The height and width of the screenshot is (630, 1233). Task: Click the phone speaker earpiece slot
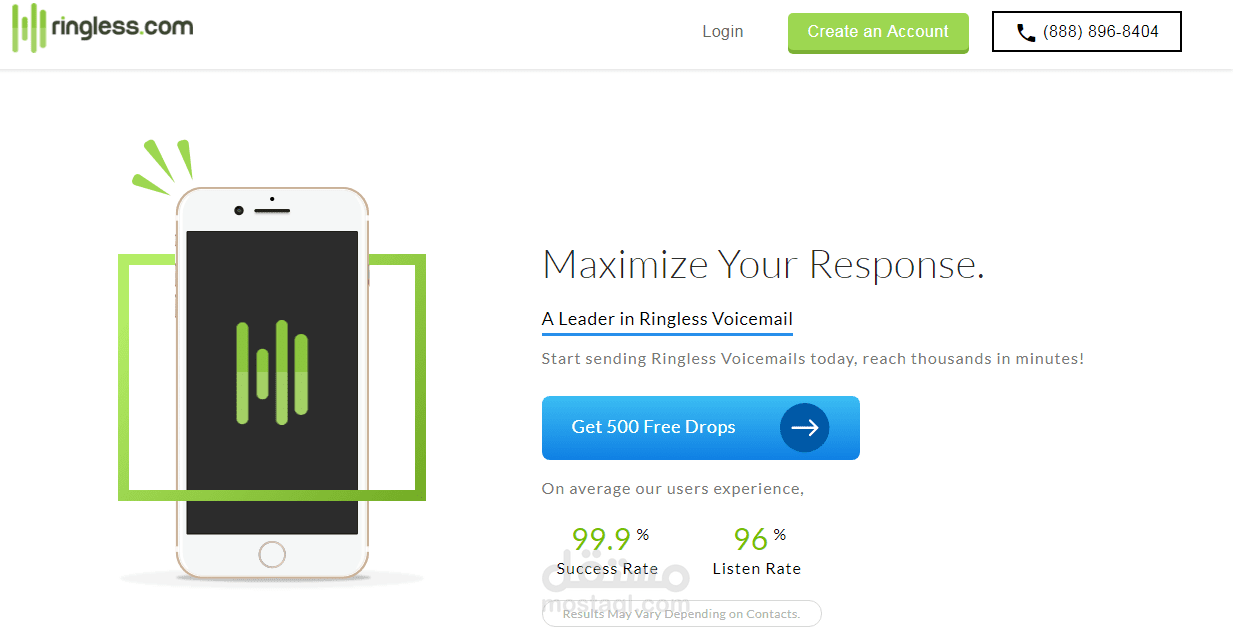coord(272,210)
